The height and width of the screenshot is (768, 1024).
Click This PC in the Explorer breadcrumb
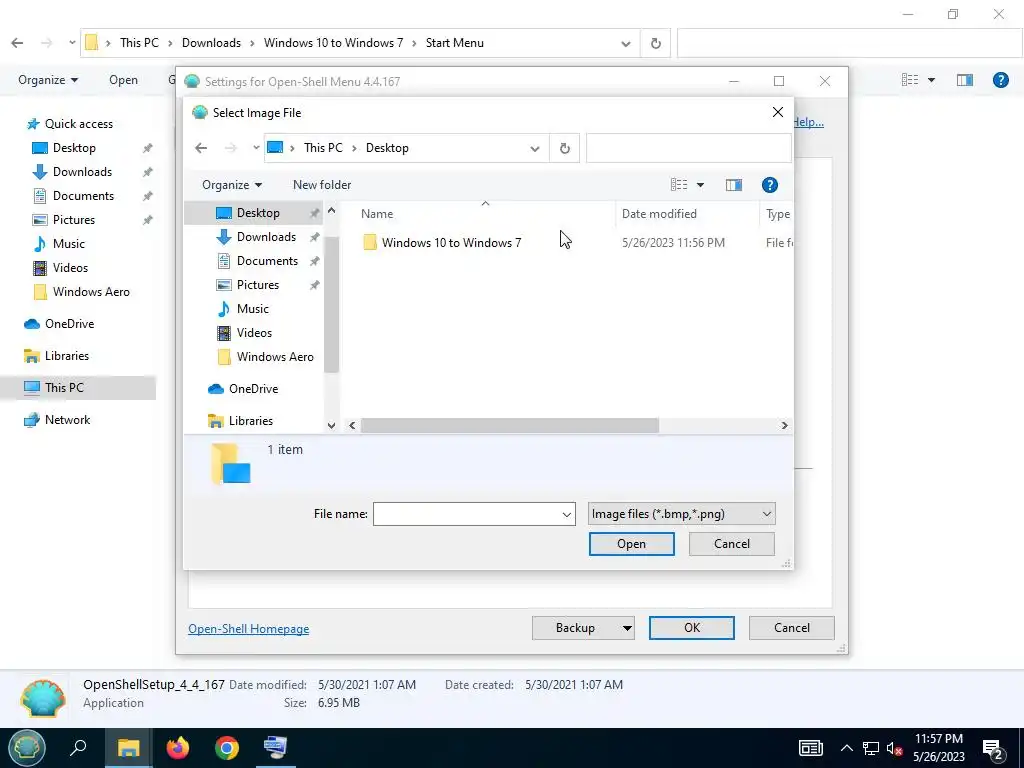(x=139, y=43)
